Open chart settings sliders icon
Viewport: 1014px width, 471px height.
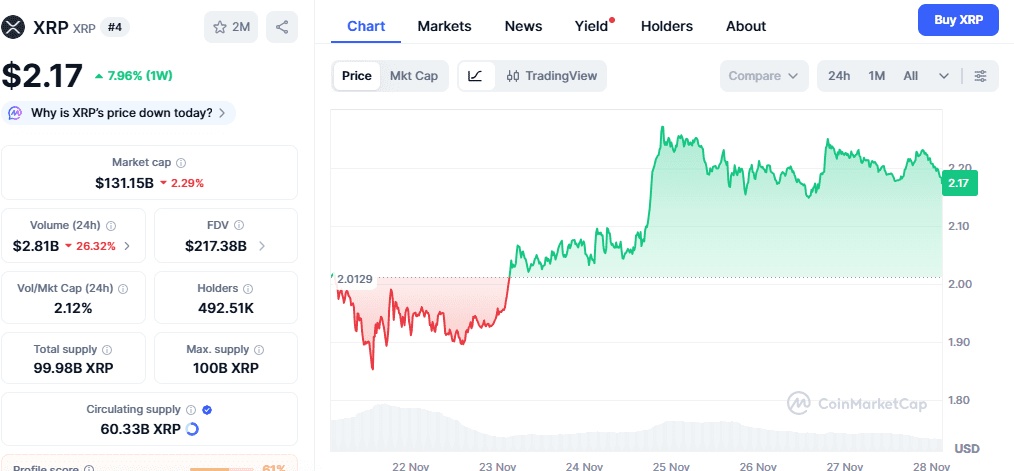pos(980,76)
